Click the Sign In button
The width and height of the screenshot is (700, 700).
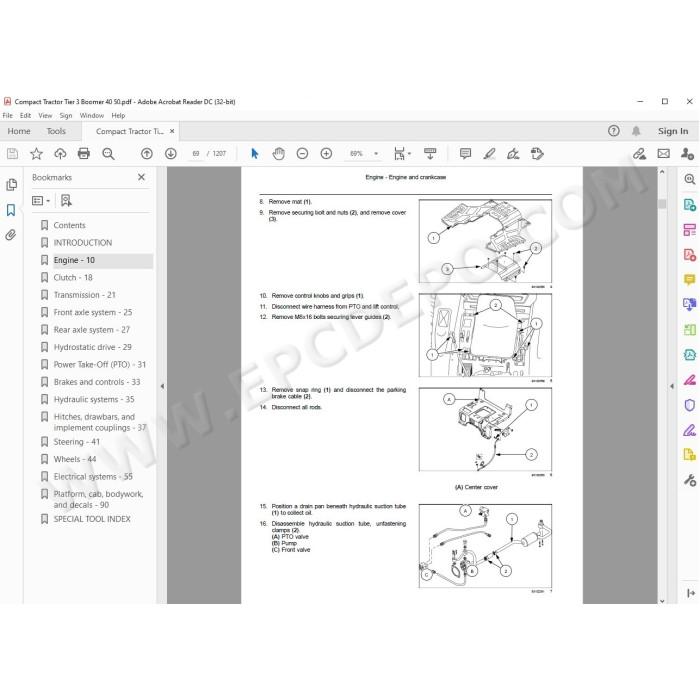(x=673, y=131)
